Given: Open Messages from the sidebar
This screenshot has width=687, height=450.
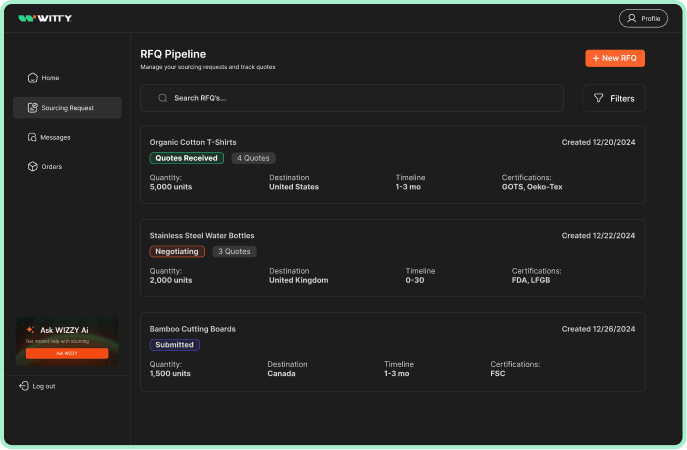Looking at the screenshot, I should point(55,137).
